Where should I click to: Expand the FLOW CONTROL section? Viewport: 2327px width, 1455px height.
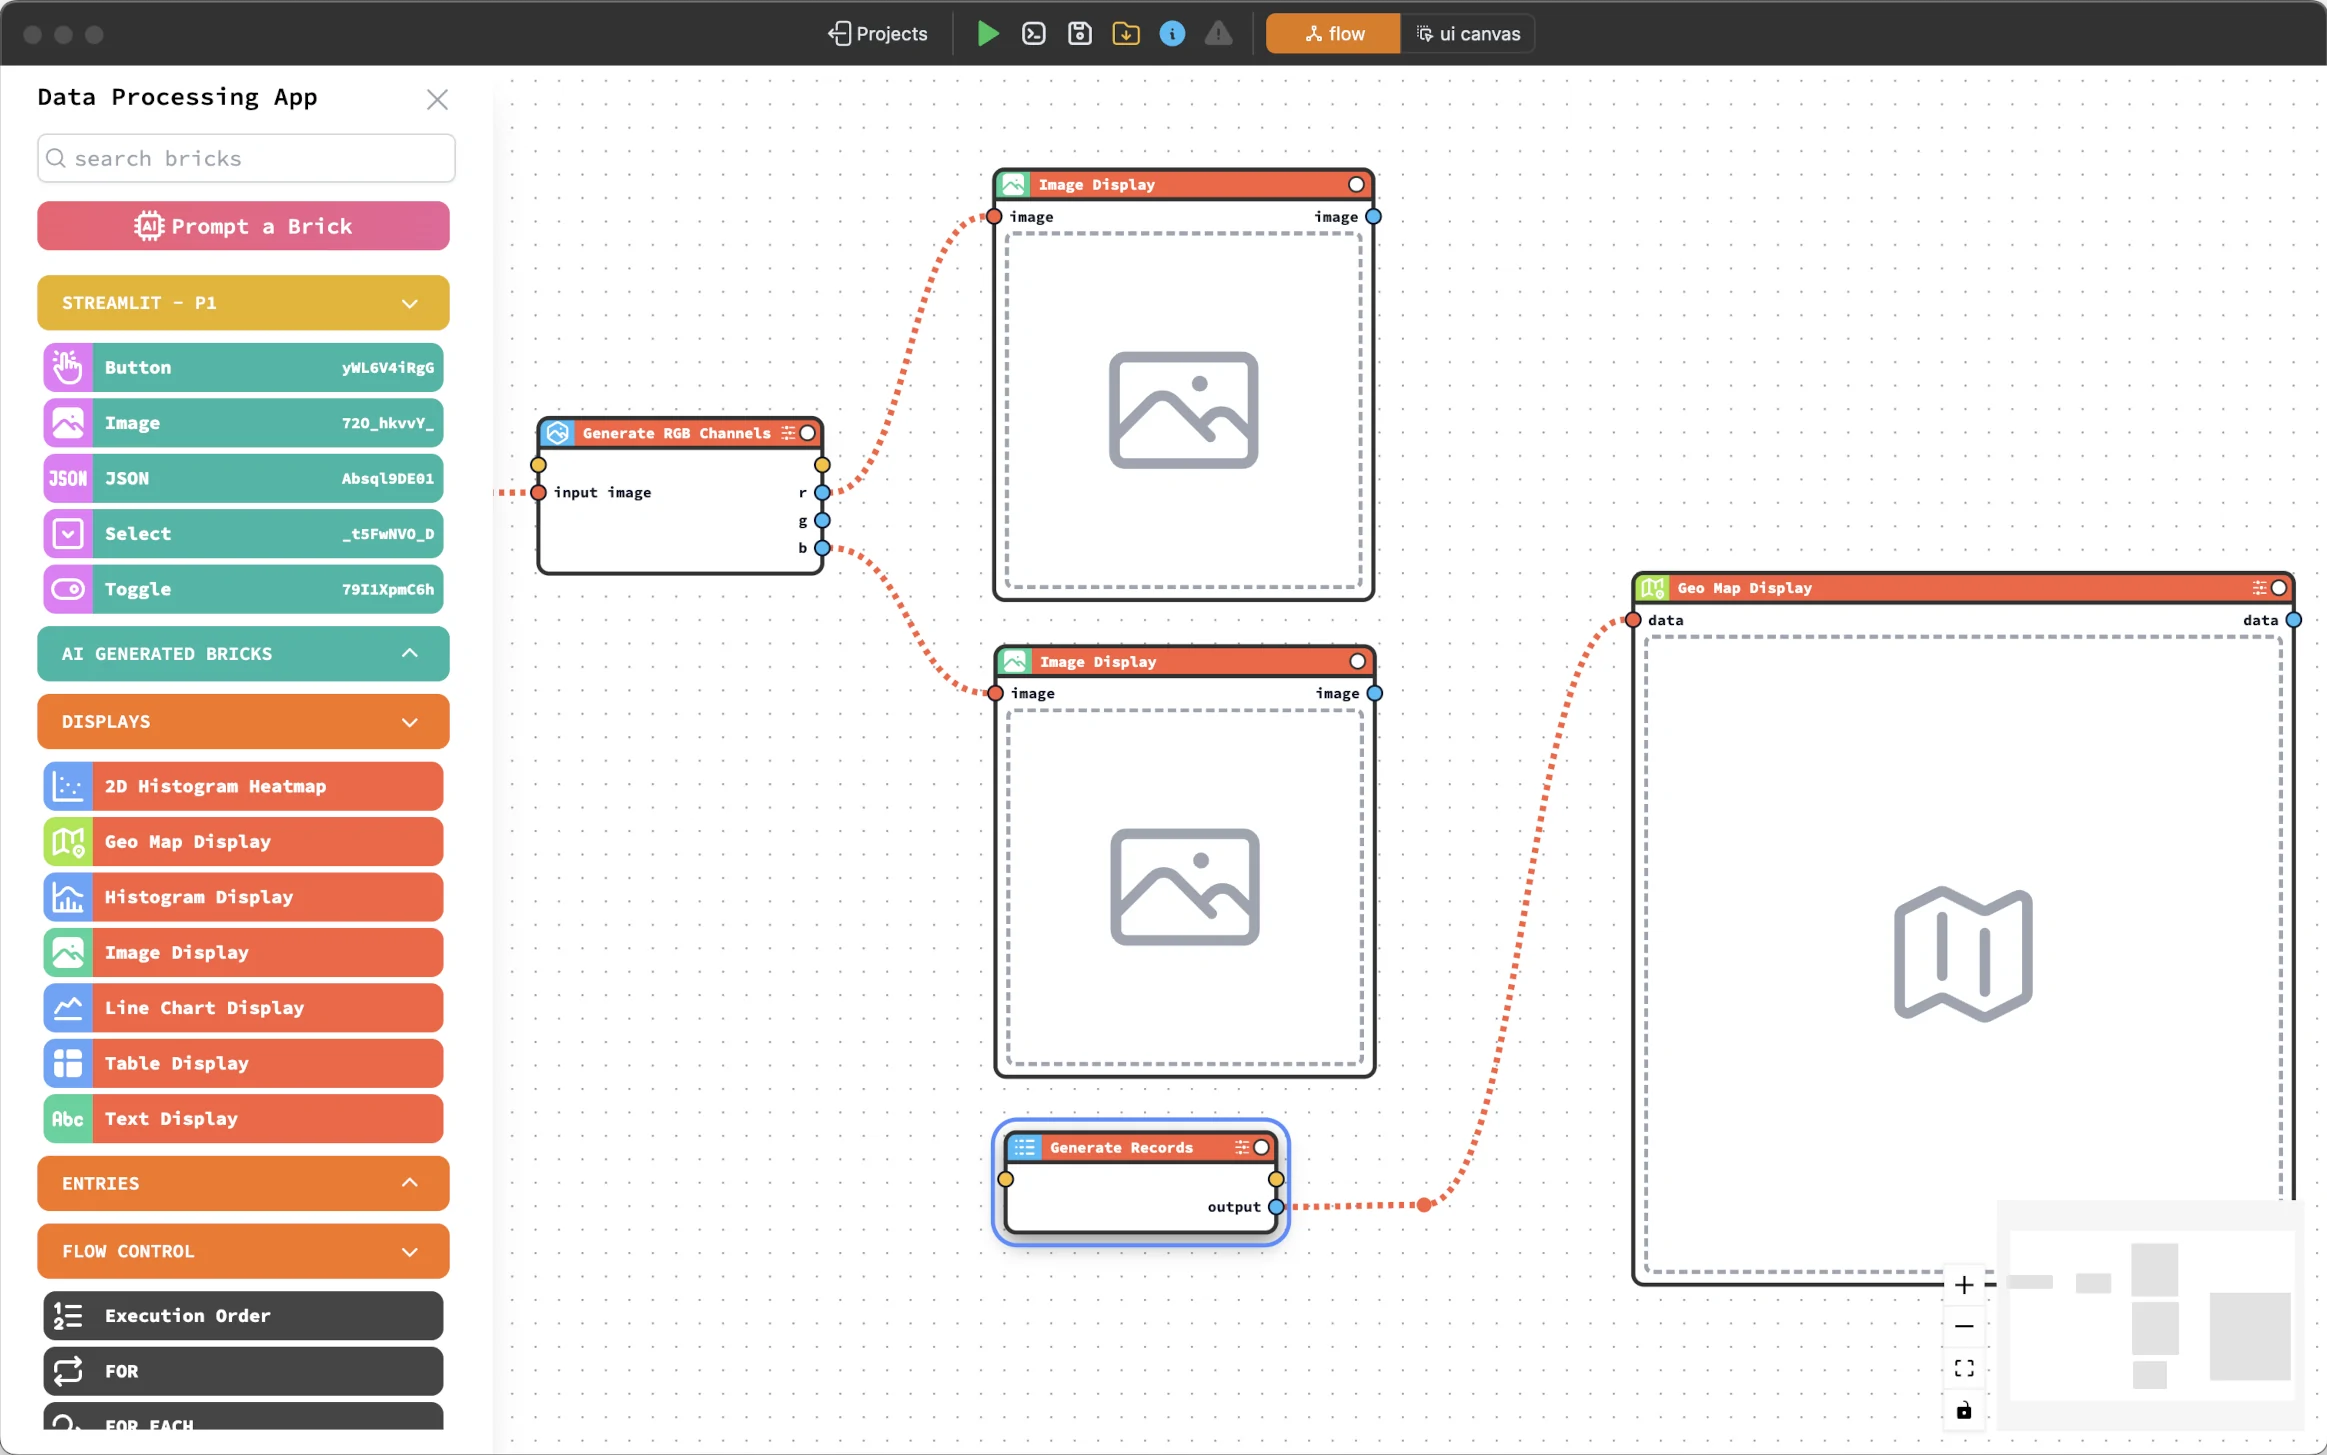click(x=409, y=1250)
